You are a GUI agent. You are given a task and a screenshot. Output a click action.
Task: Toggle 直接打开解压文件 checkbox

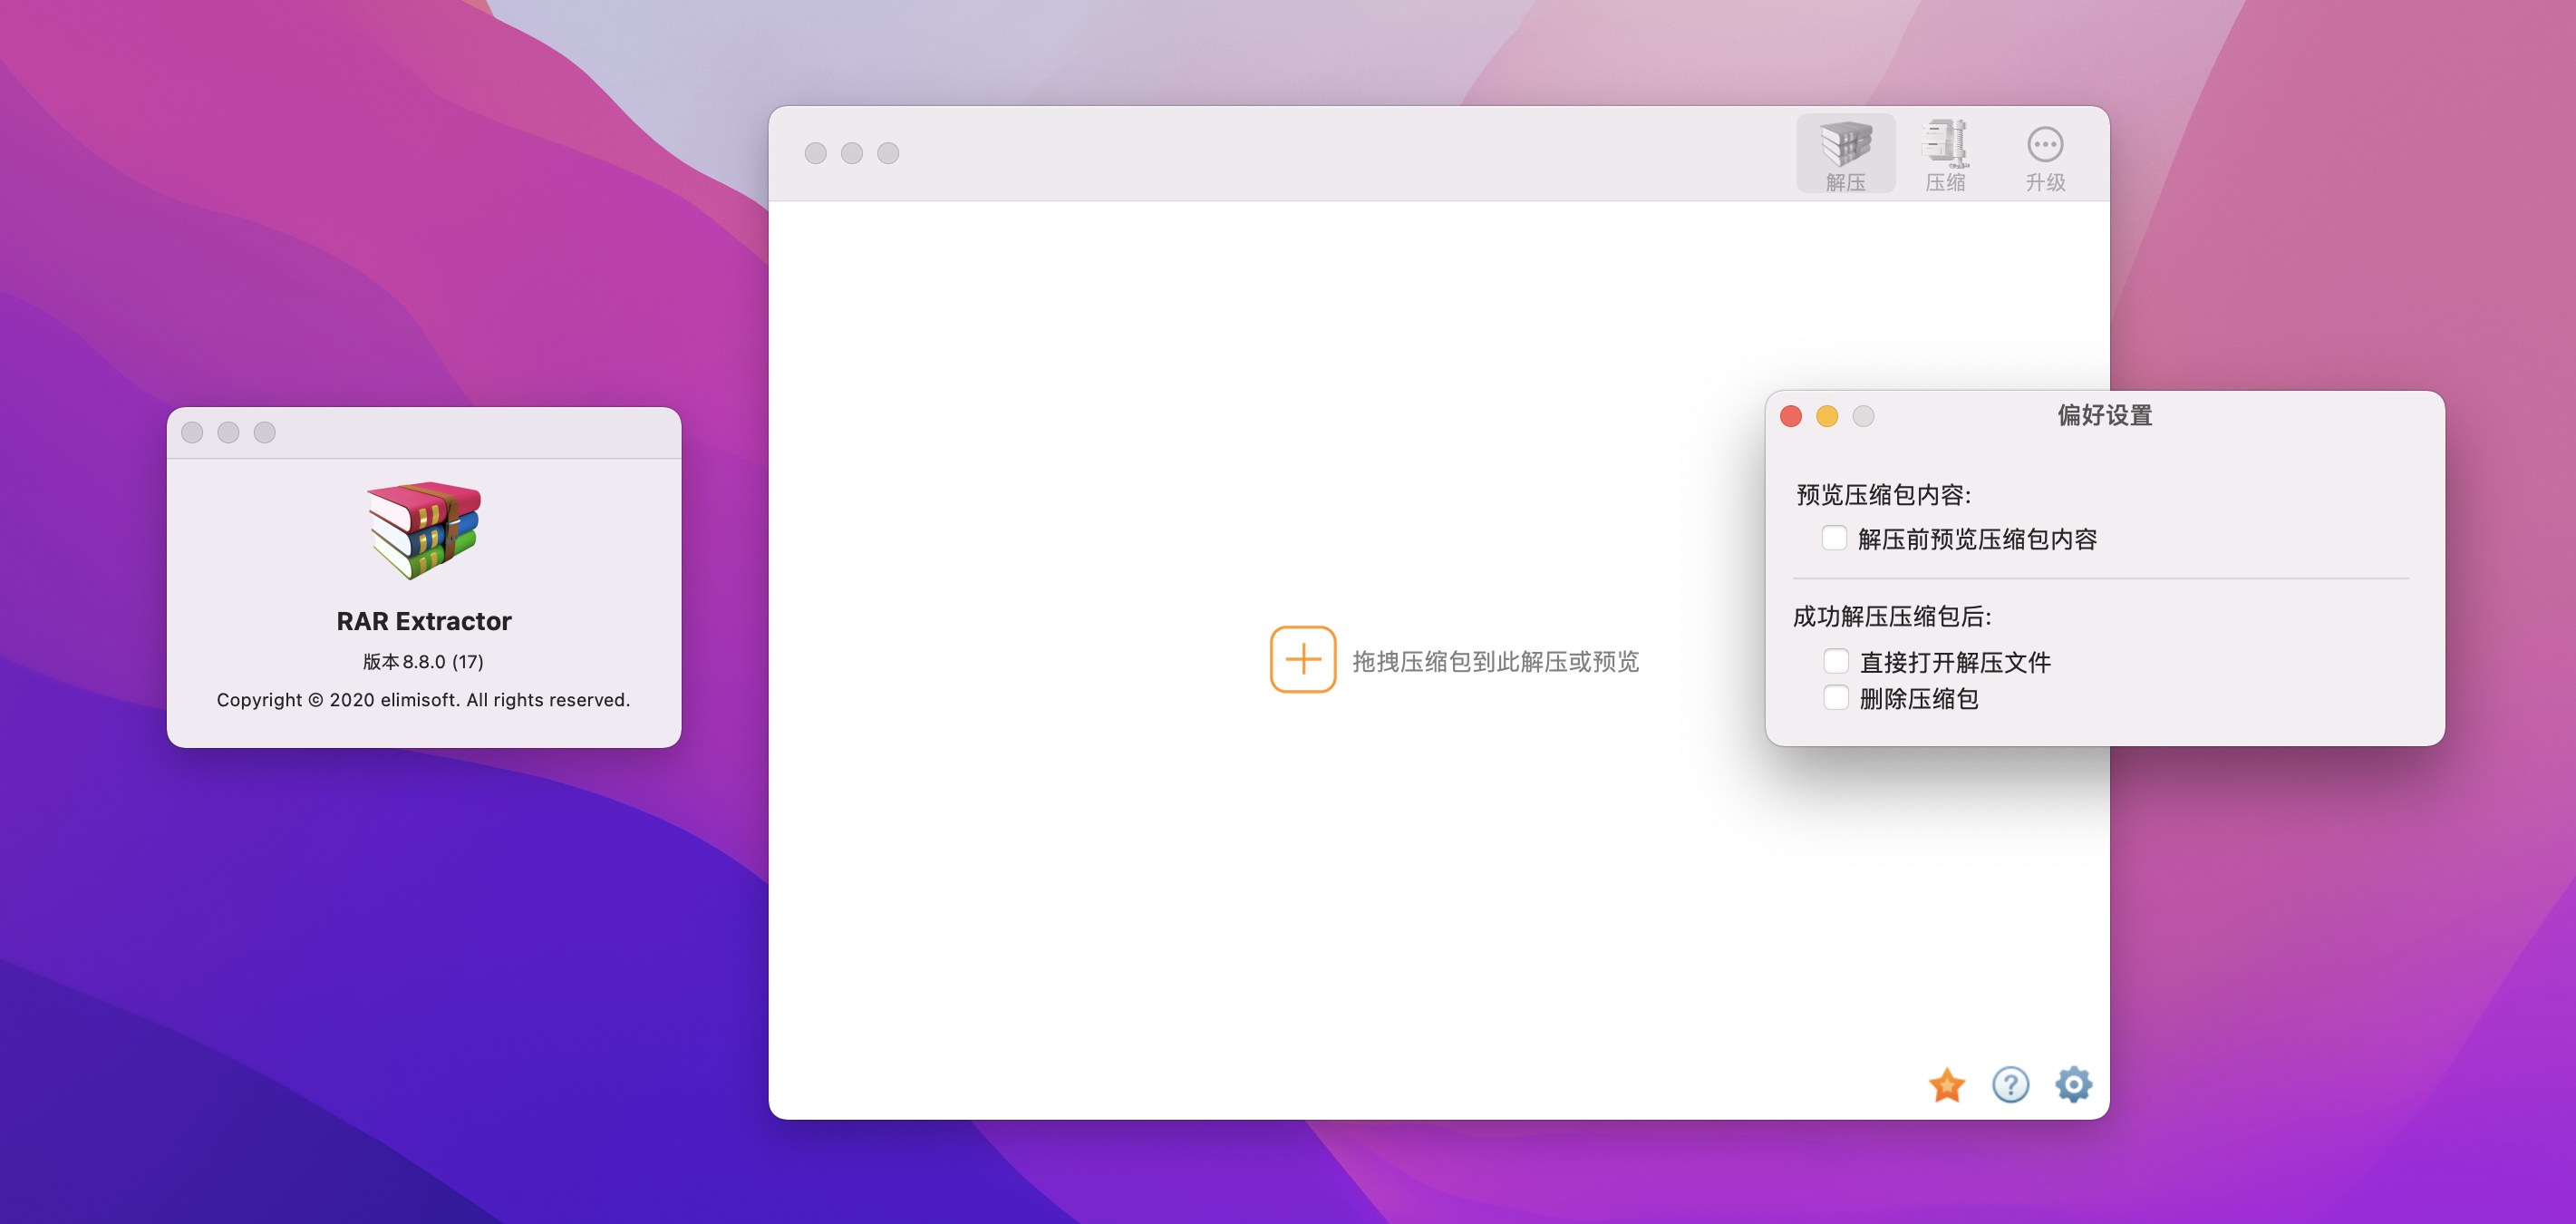1836,661
